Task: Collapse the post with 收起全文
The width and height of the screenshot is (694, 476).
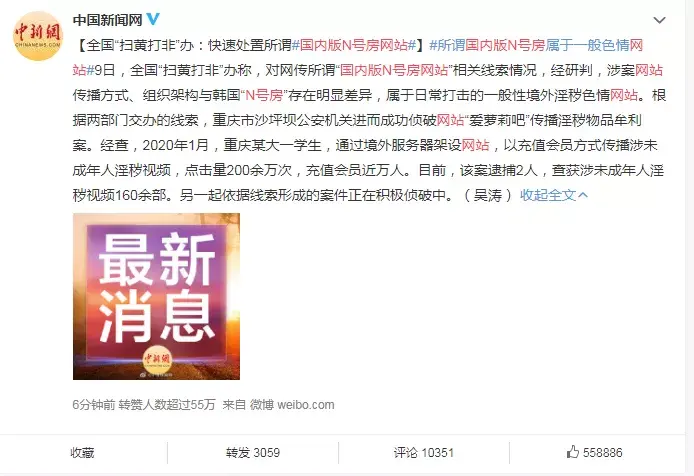Action: point(548,195)
